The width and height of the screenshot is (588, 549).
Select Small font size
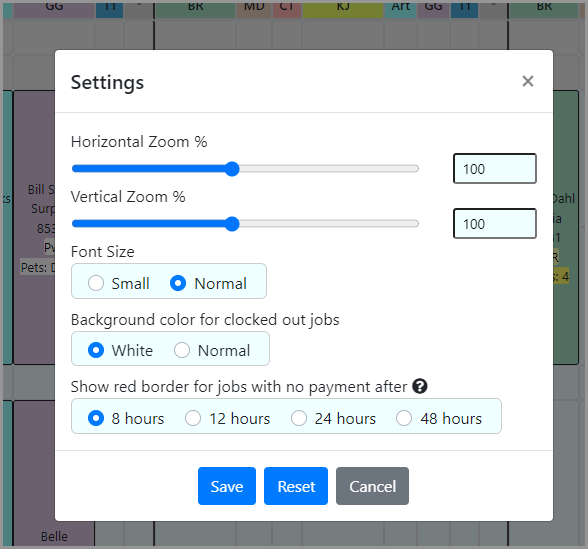[96, 283]
